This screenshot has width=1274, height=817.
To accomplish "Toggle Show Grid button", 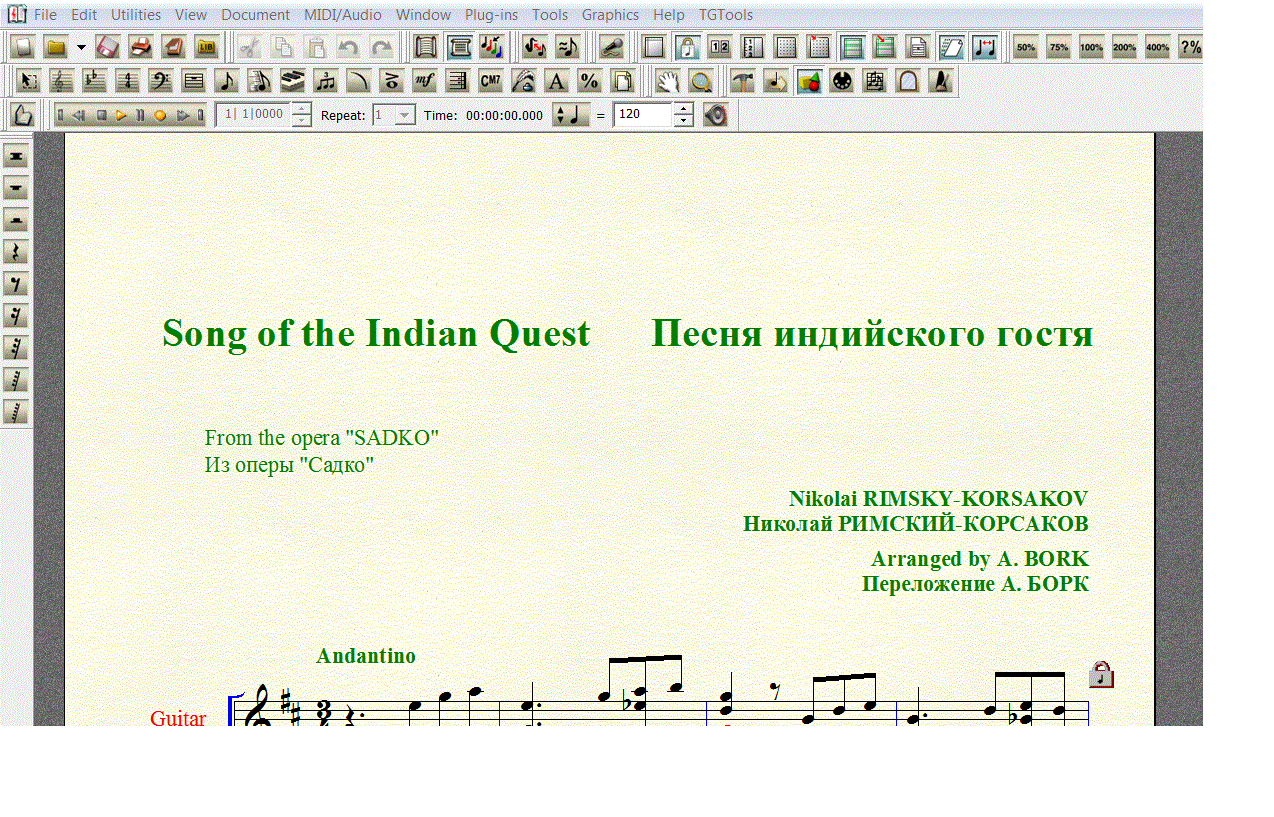I will pyautogui.click(x=785, y=47).
